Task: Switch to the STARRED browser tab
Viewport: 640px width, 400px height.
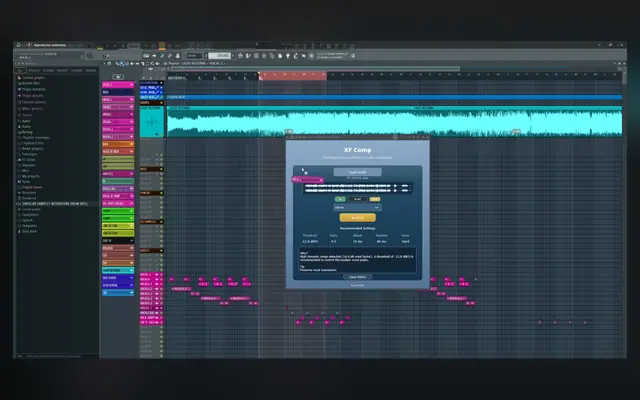Action: 77,71
